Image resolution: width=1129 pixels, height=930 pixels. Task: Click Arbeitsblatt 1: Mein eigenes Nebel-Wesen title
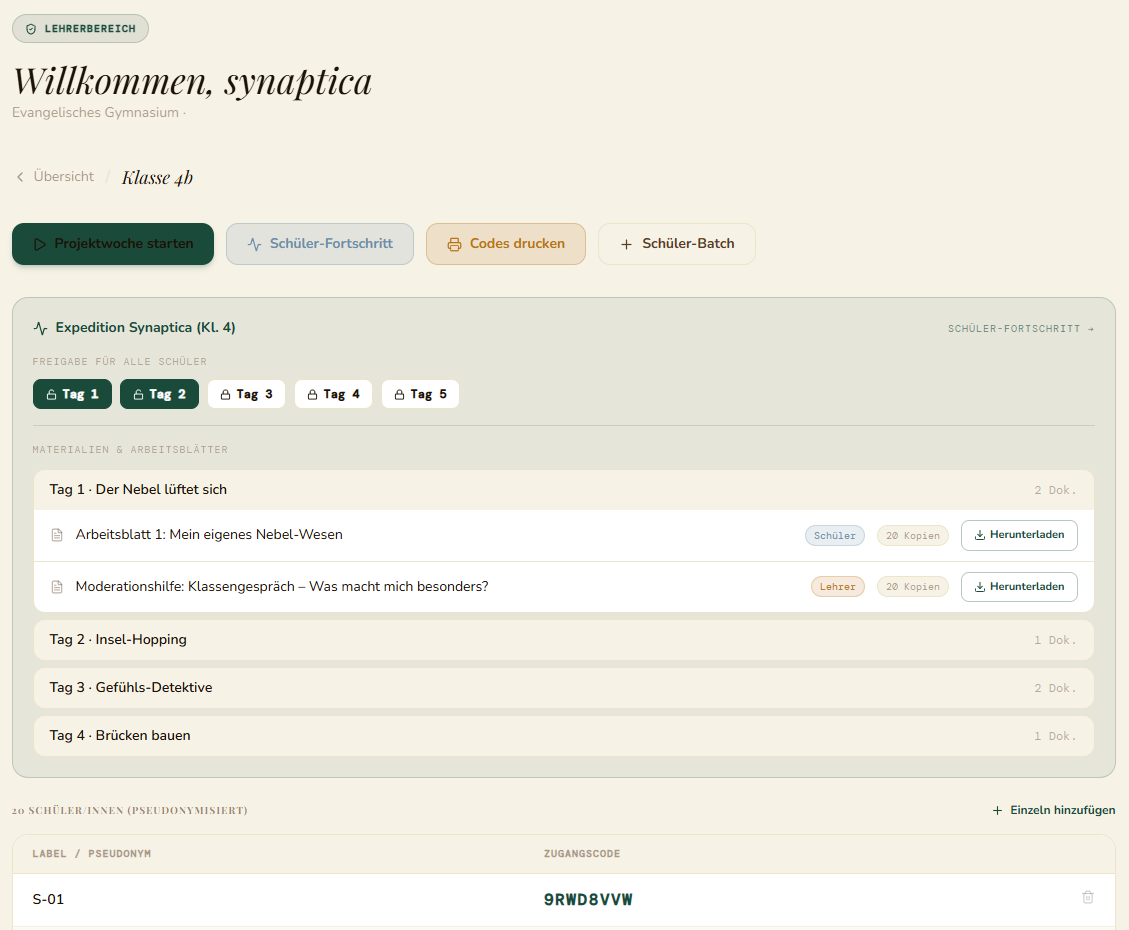tap(209, 535)
